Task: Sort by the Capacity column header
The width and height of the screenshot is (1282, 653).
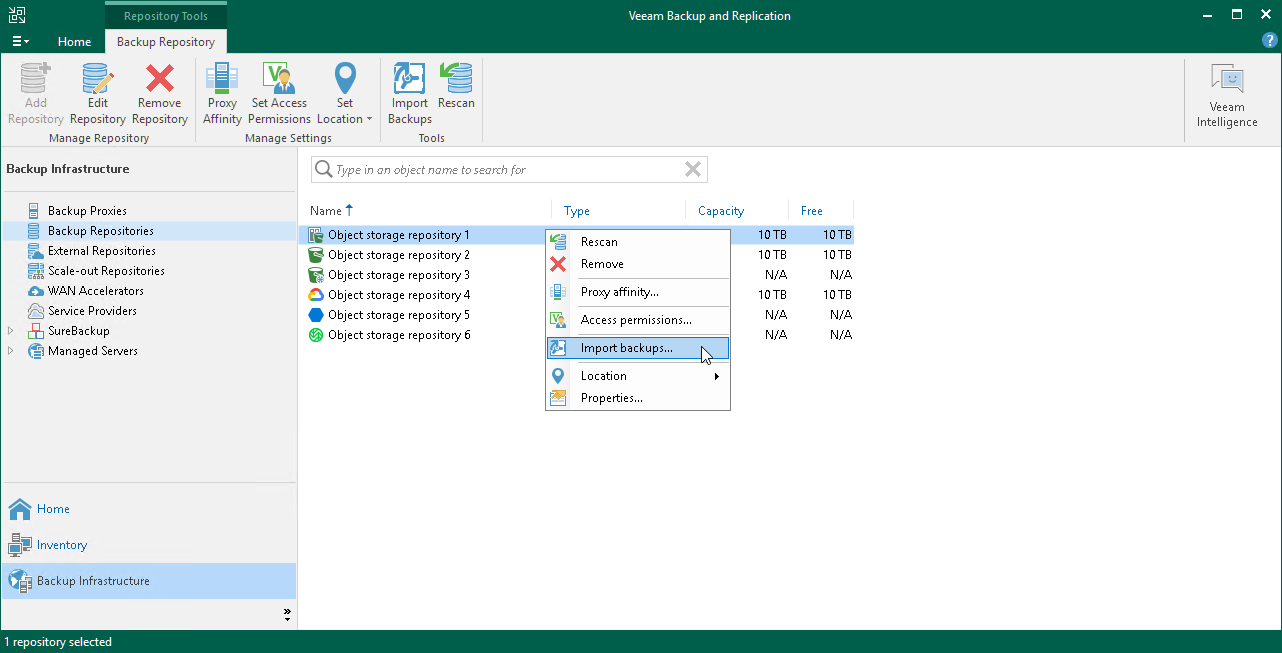Action: coord(721,211)
